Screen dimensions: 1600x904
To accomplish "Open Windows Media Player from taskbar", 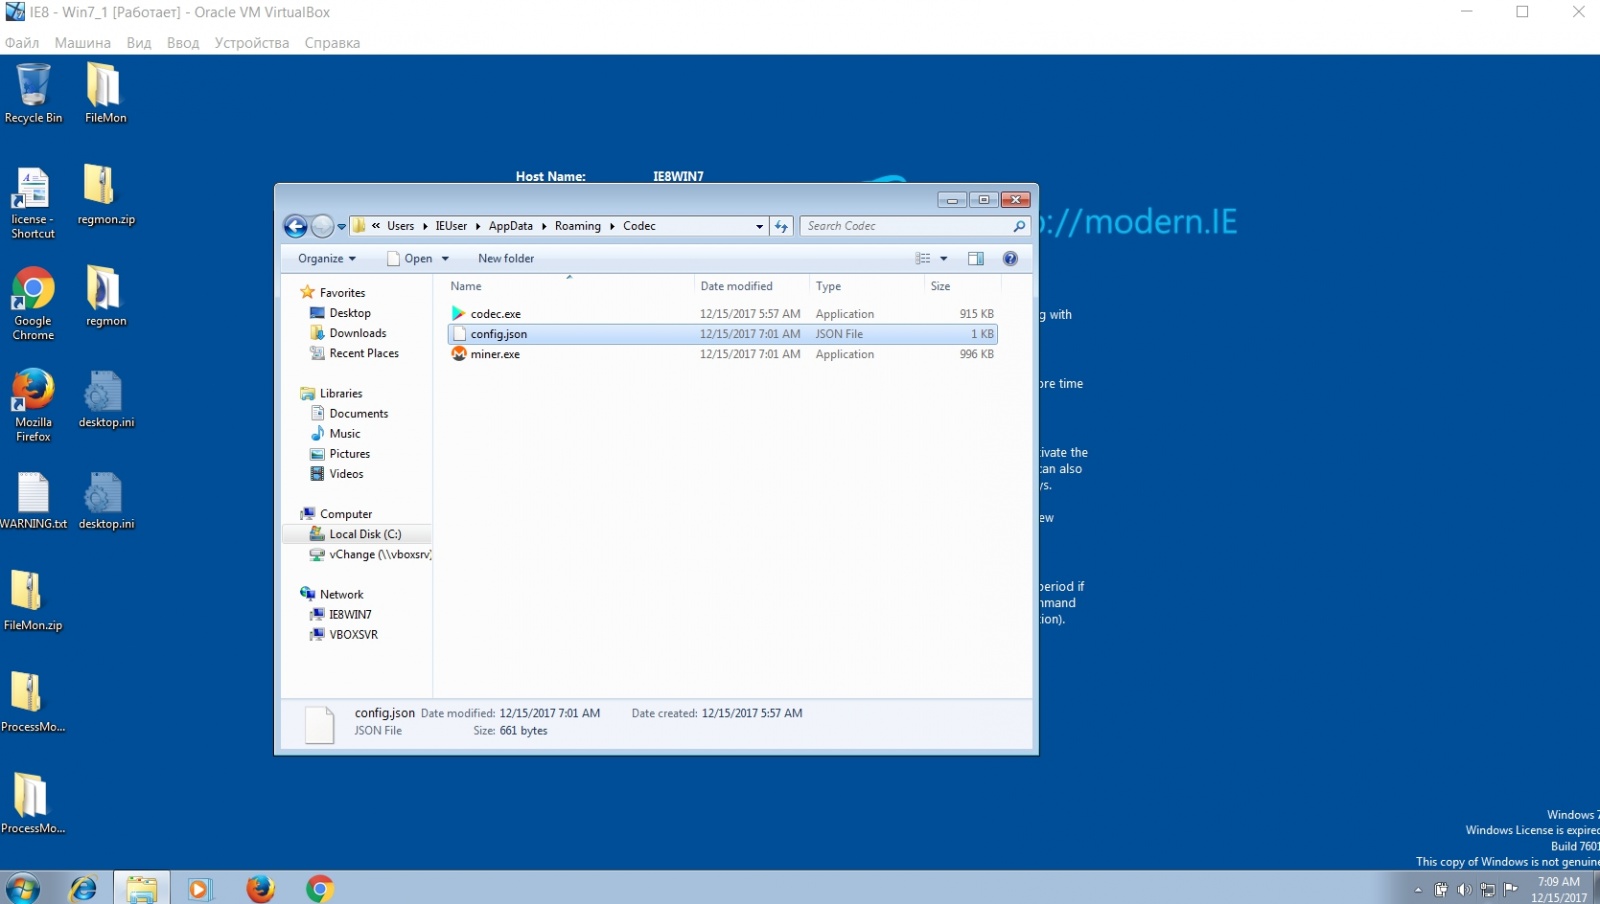I will click(200, 888).
